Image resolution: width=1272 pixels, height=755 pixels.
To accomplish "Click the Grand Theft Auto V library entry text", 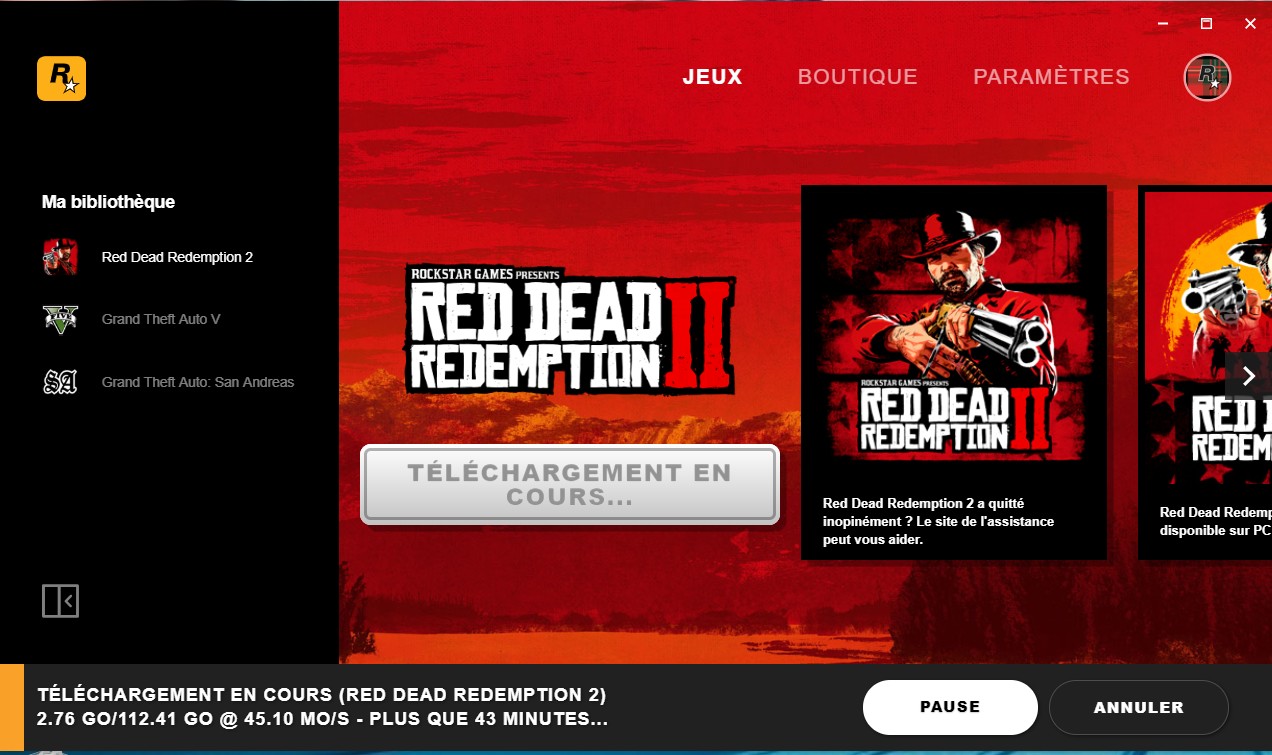I will click(x=161, y=319).
